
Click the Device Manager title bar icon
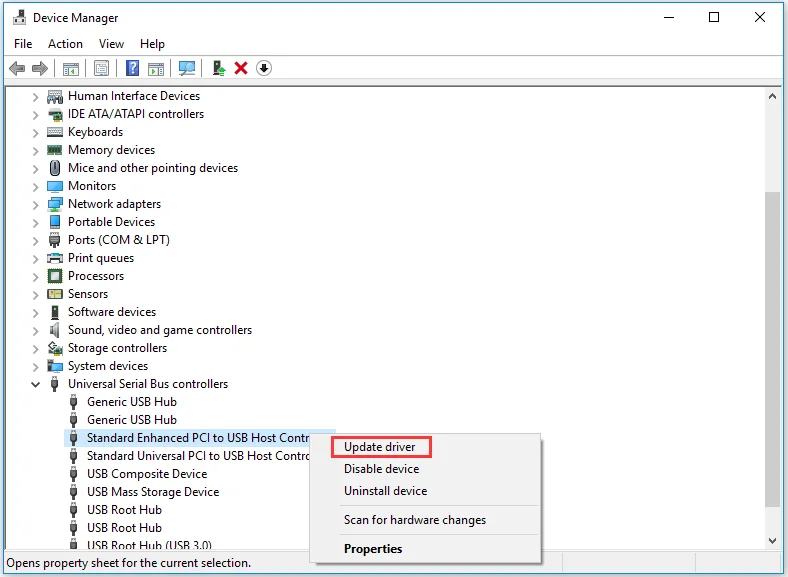tap(19, 18)
